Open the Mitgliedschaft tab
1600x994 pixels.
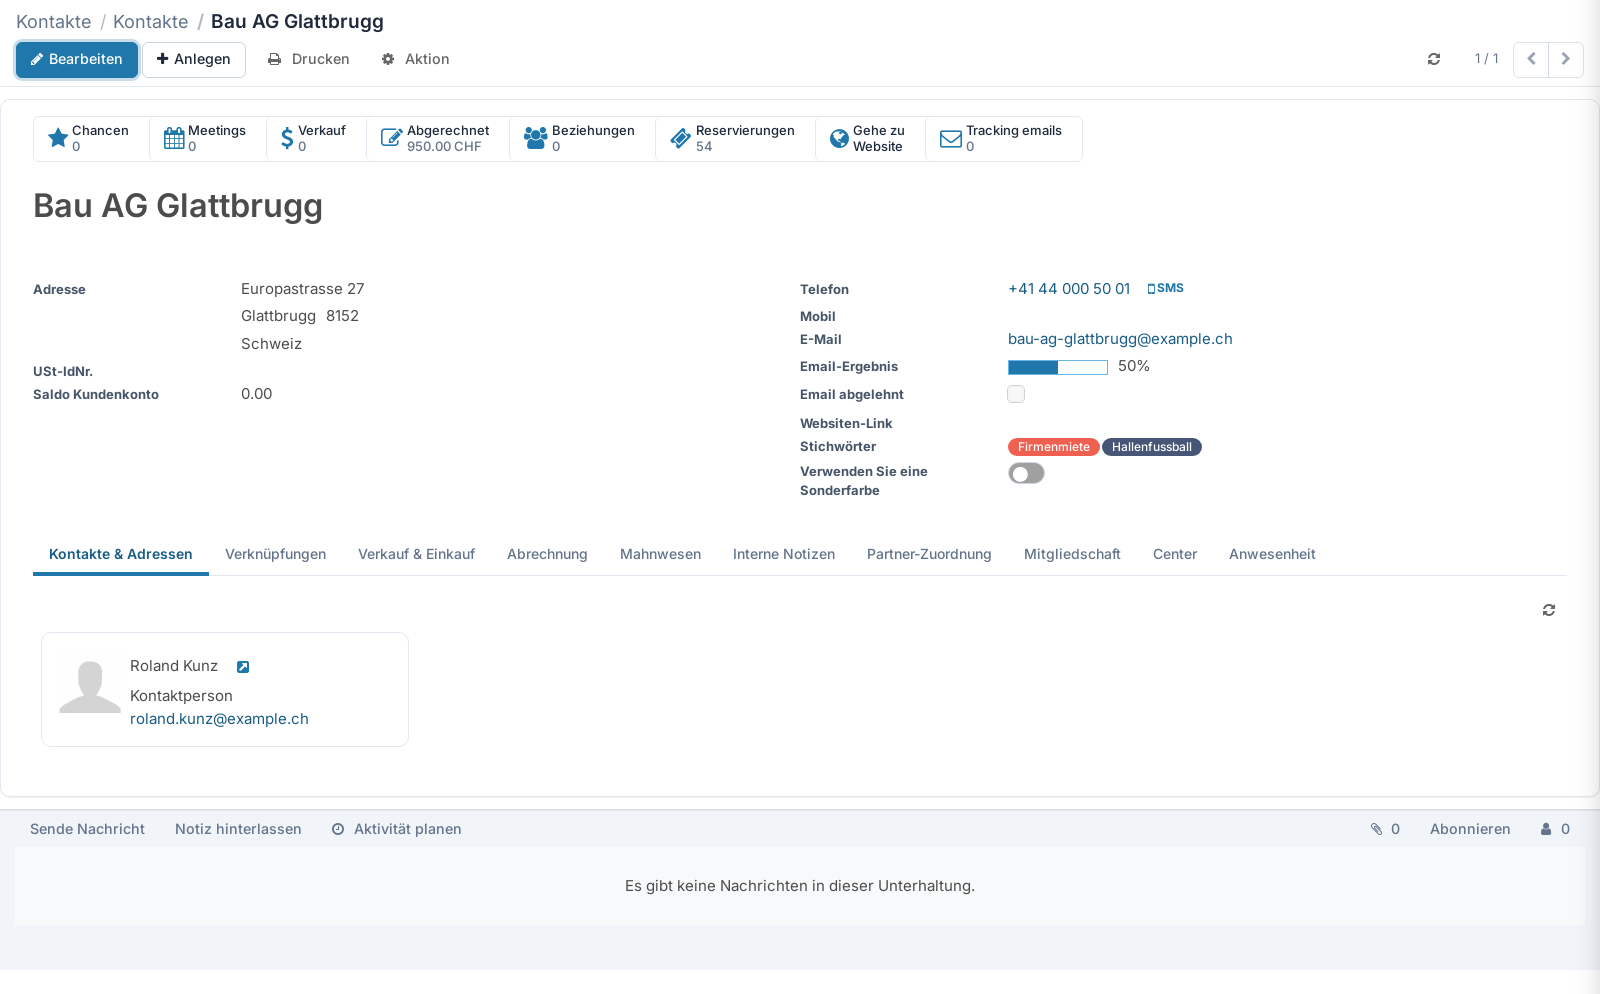coord(1072,554)
